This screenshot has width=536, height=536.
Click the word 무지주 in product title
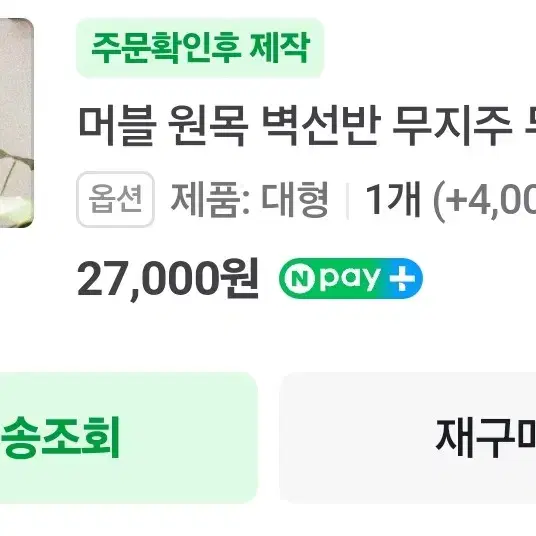coord(452,126)
